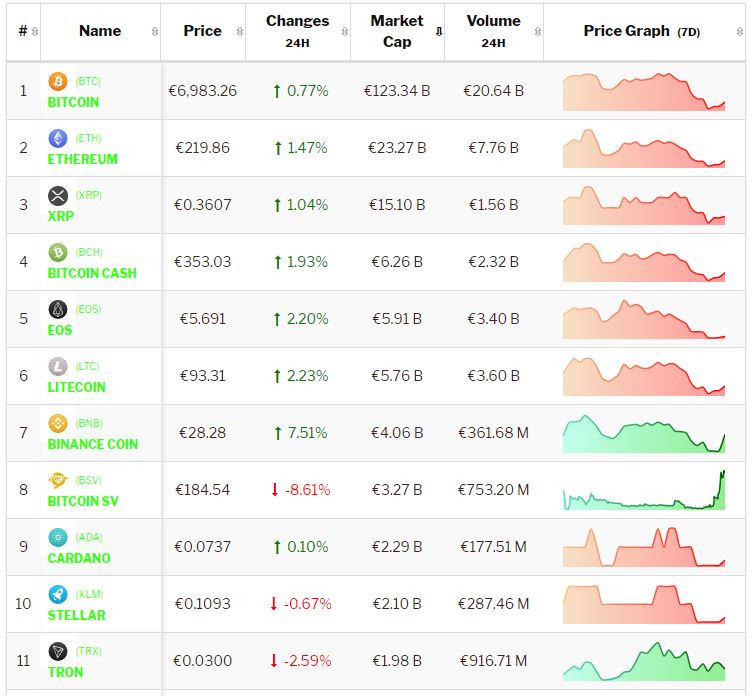This screenshot has width=756, height=696.
Task: Click the Cardano coin logo icon
Action: (x=57, y=537)
